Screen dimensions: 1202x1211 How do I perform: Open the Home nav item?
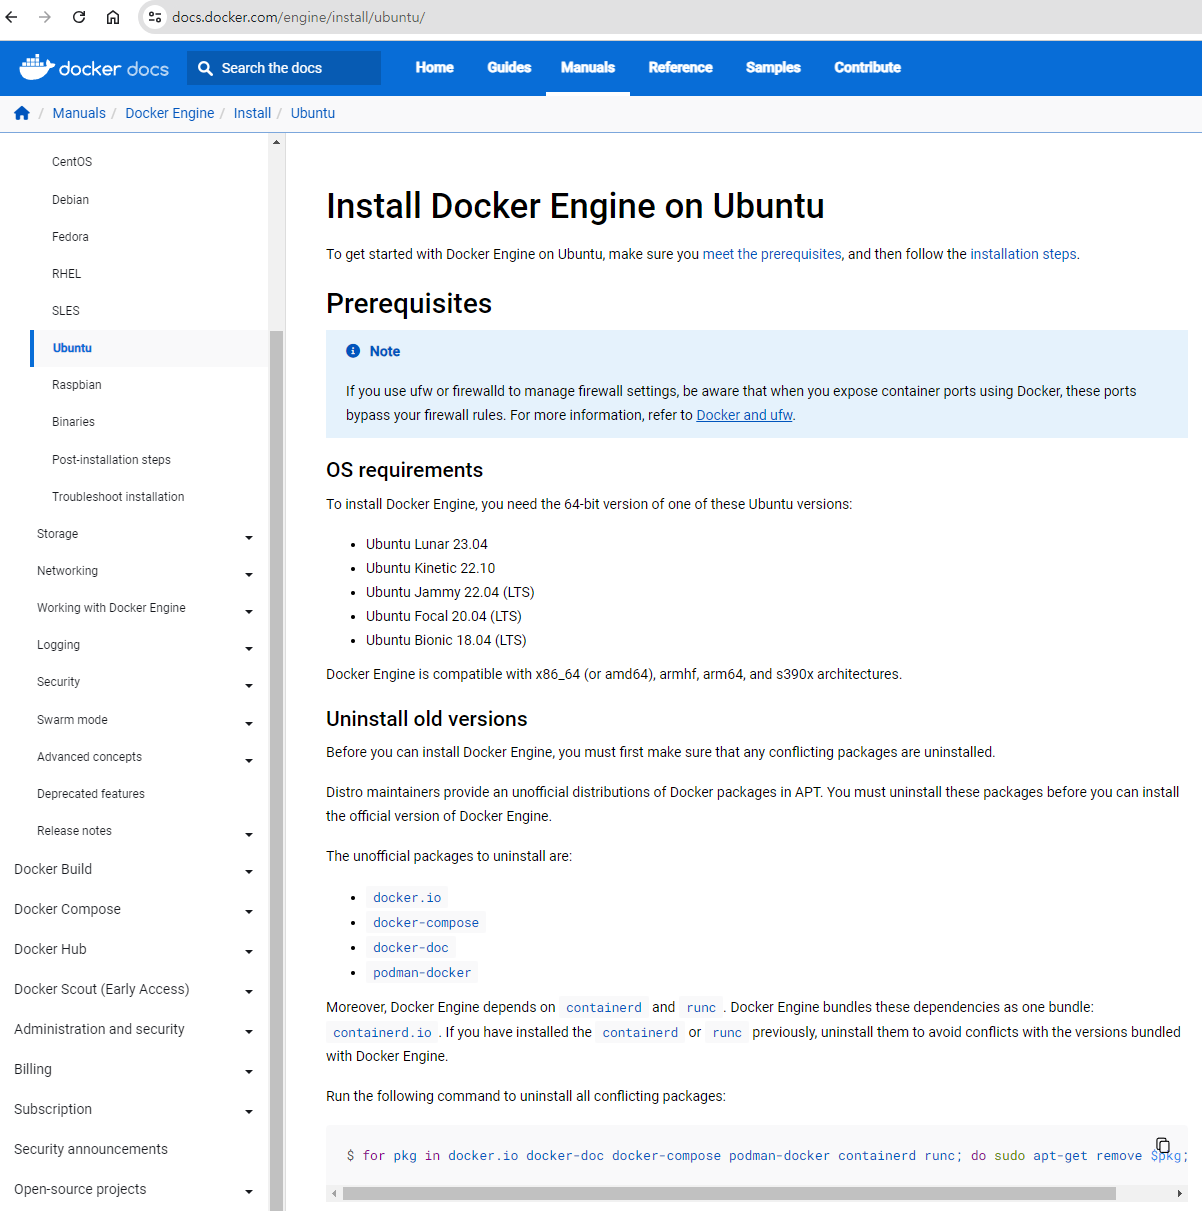coord(434,67)
